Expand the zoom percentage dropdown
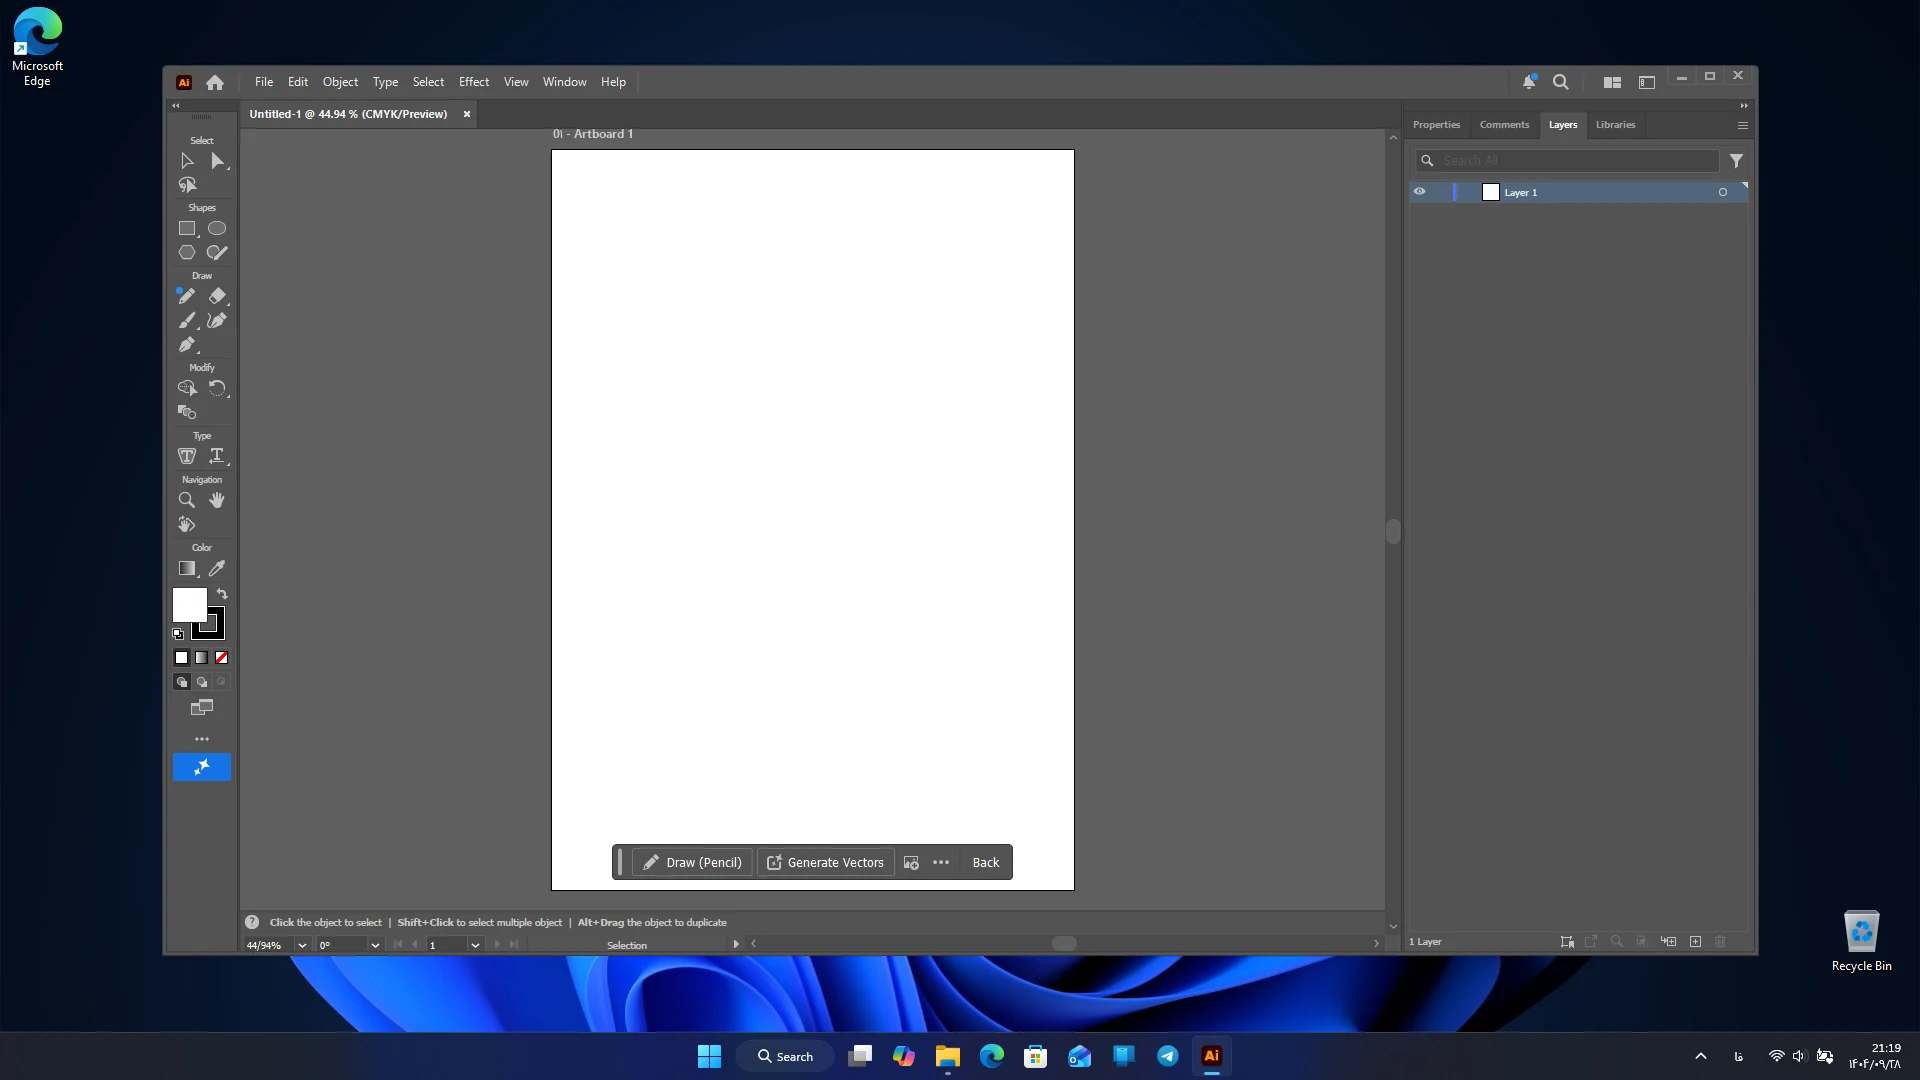Viewport: 1920px width, 1080px height. [x=302, y=945]
